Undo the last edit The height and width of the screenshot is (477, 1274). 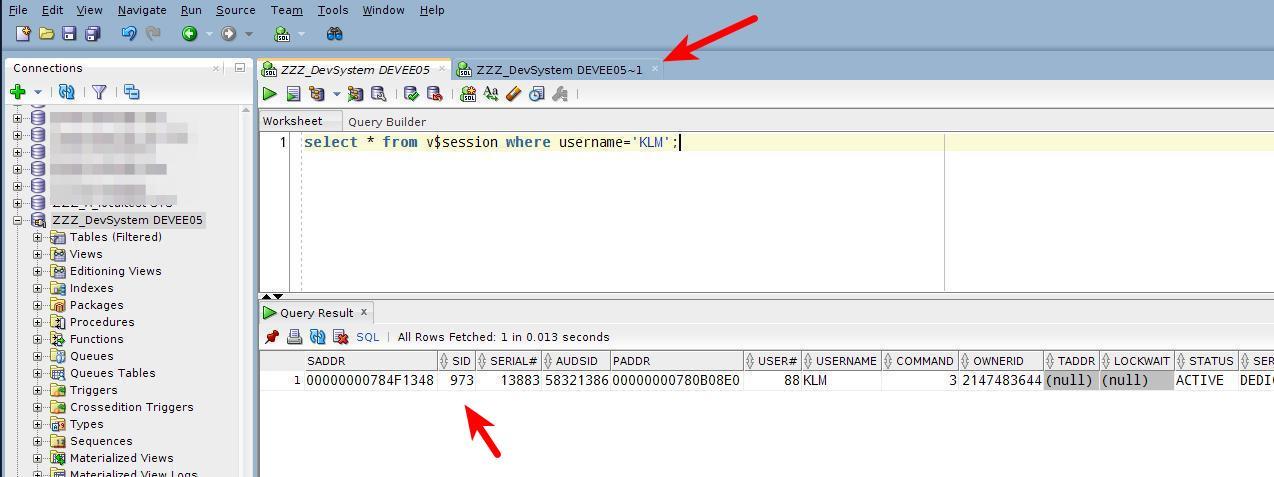point(129,34)
